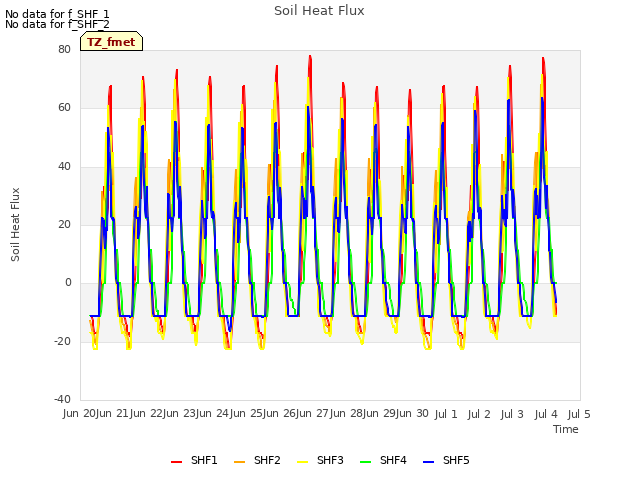Toggle the SHF1 legend label
The width and height of the screenshot is (640, 480).
pos(204,460)
